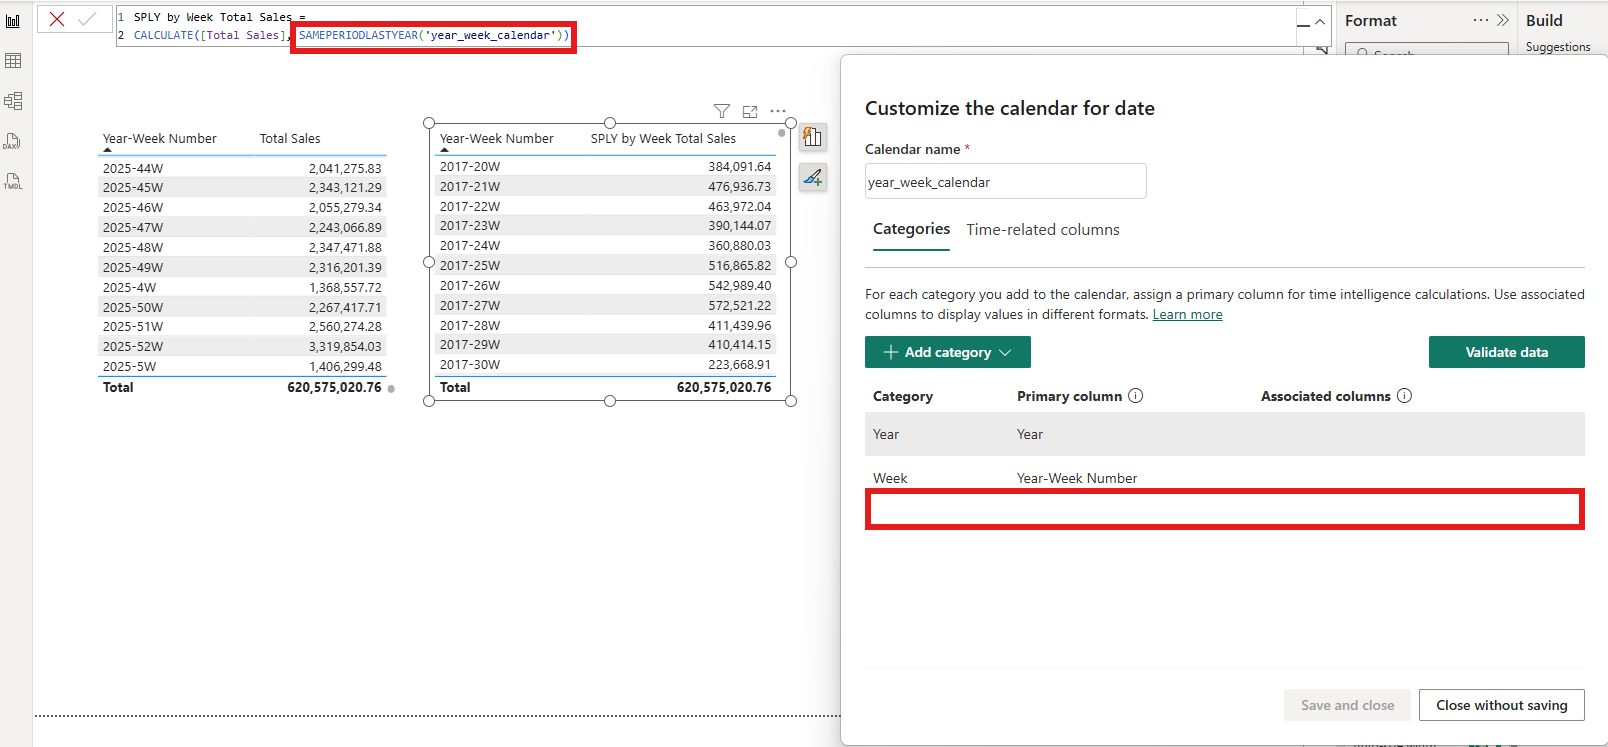Click info icon beside Associated columns
This screenshot has height=747, width=1608.
tap(1404, 396)
